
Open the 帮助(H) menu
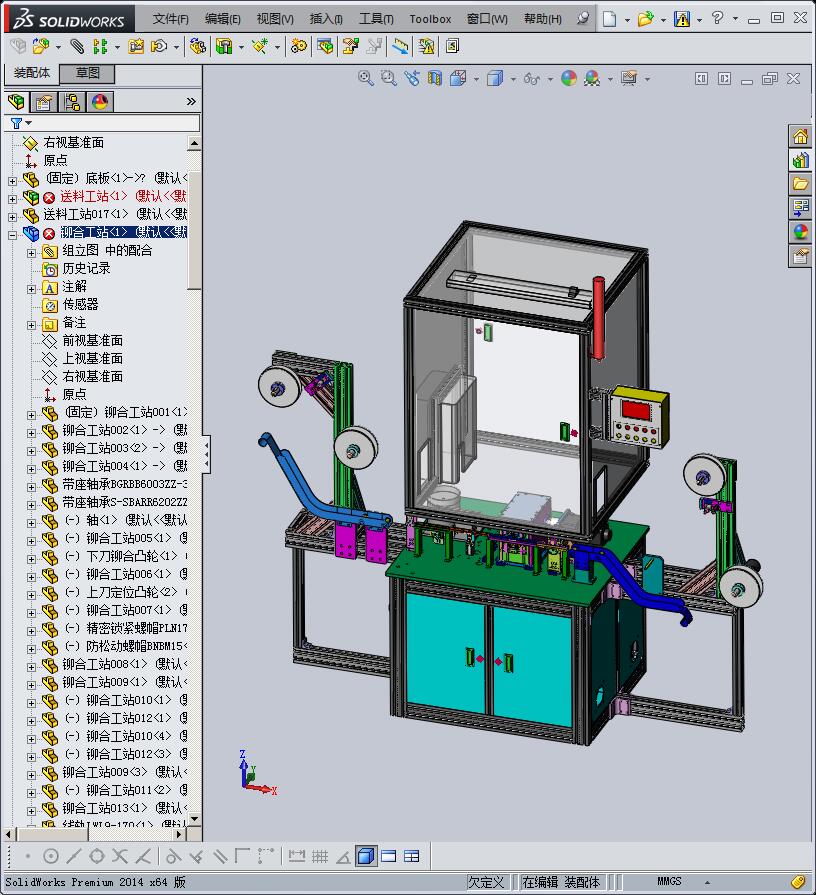pyautogui.click(x=543, y=19)
